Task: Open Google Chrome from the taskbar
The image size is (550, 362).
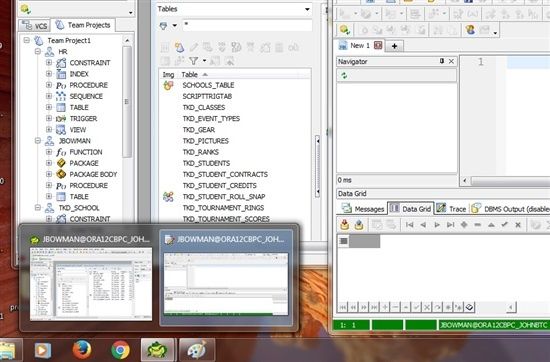Action: [120, 350]
